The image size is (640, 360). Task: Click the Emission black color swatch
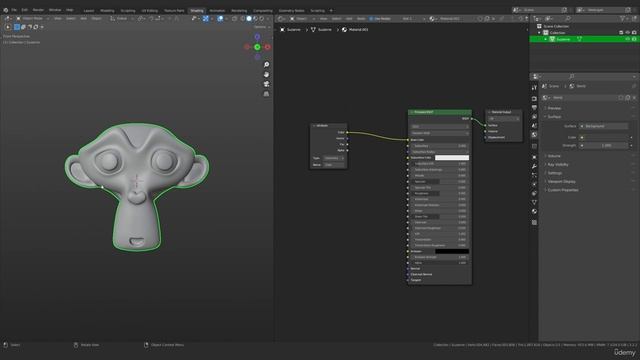point(452,251)
